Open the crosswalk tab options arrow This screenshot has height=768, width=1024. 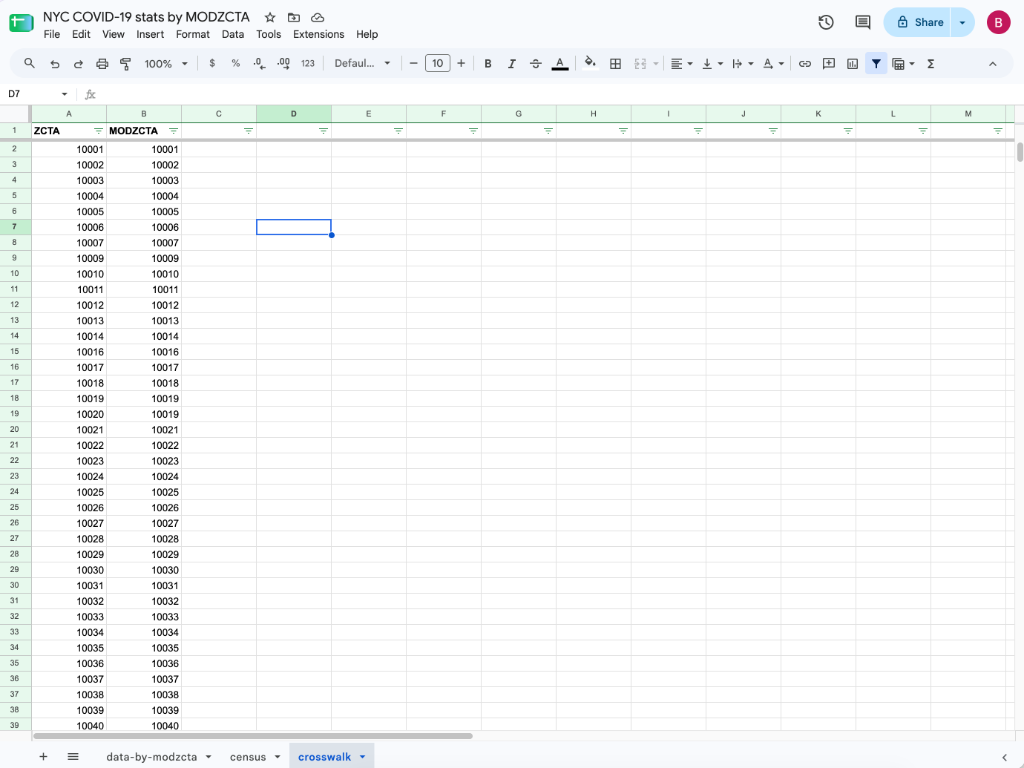click(x=362, y=757)
